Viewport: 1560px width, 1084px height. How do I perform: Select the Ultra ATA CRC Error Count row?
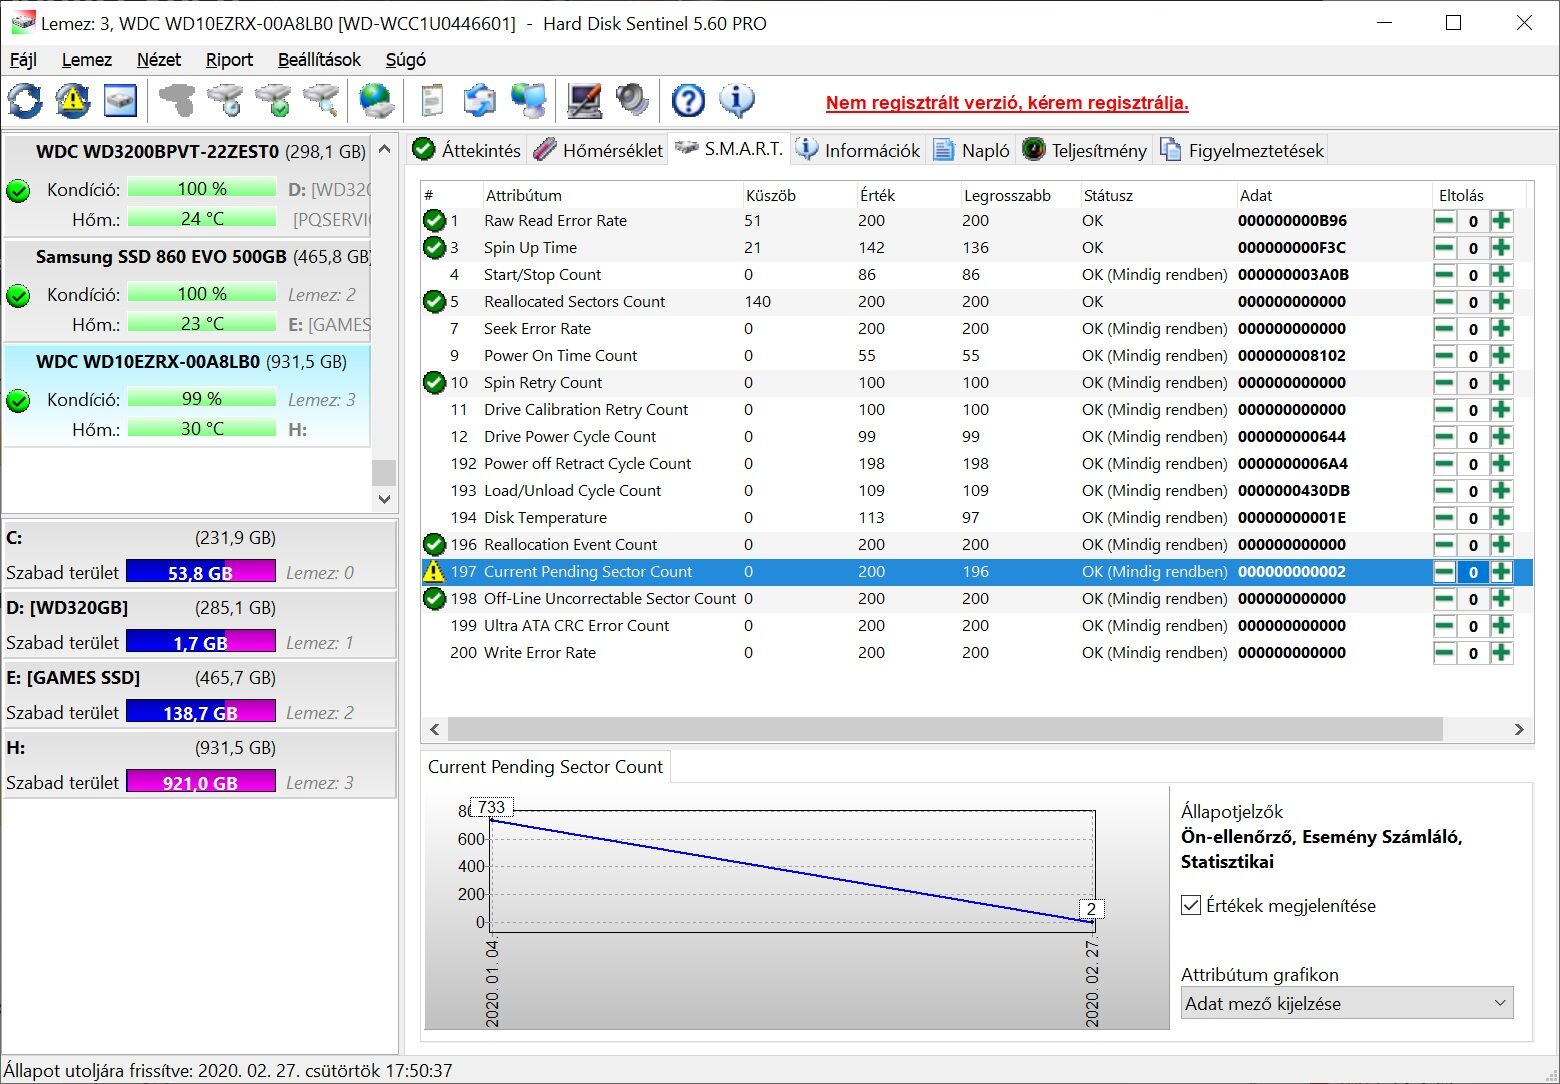pyautogui.click(x=975, y=626)
